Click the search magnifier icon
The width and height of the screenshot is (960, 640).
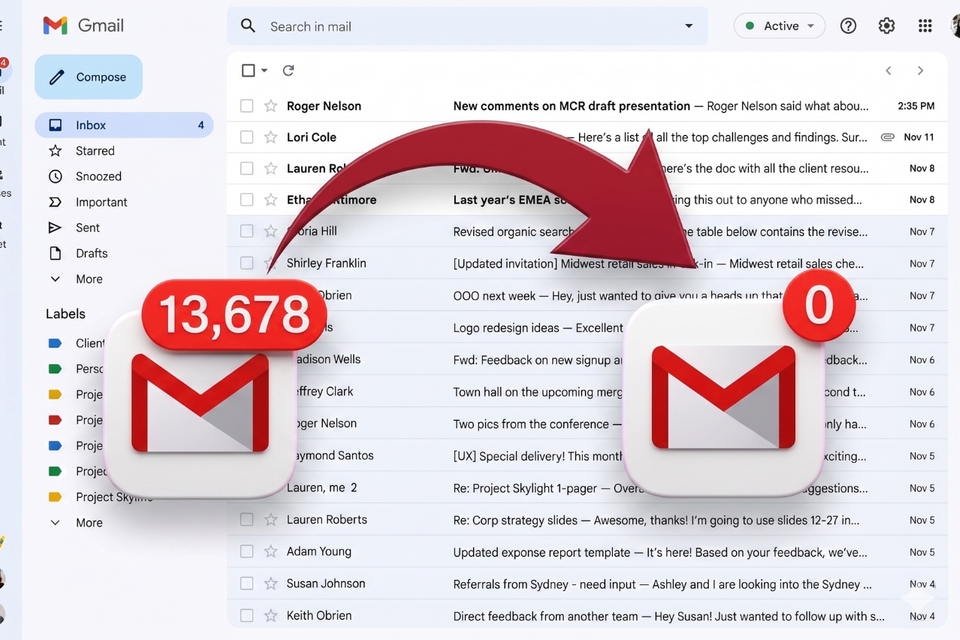click(x=248, y=26)
